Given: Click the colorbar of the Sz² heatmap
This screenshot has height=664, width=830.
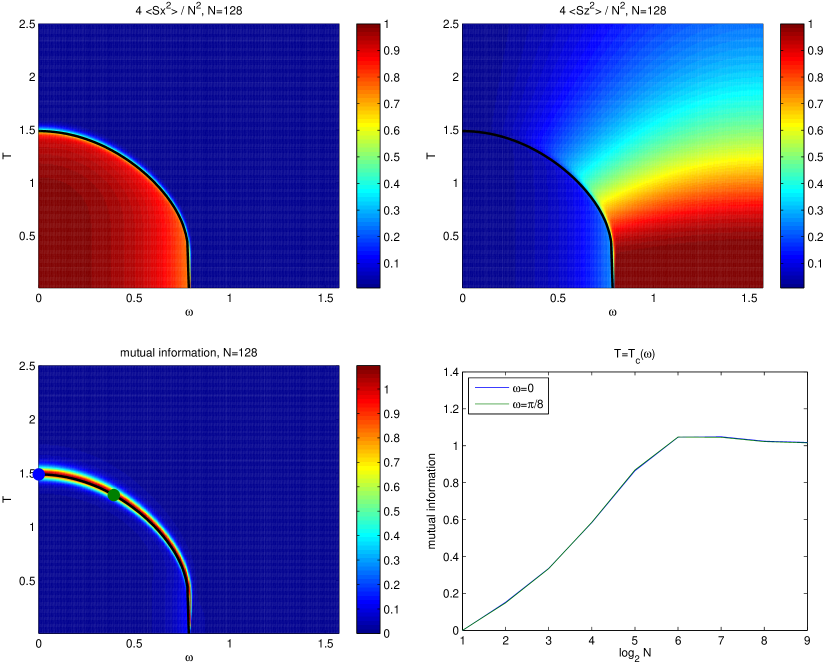Looking at the screenshot, I should click(x=792, y=156).
